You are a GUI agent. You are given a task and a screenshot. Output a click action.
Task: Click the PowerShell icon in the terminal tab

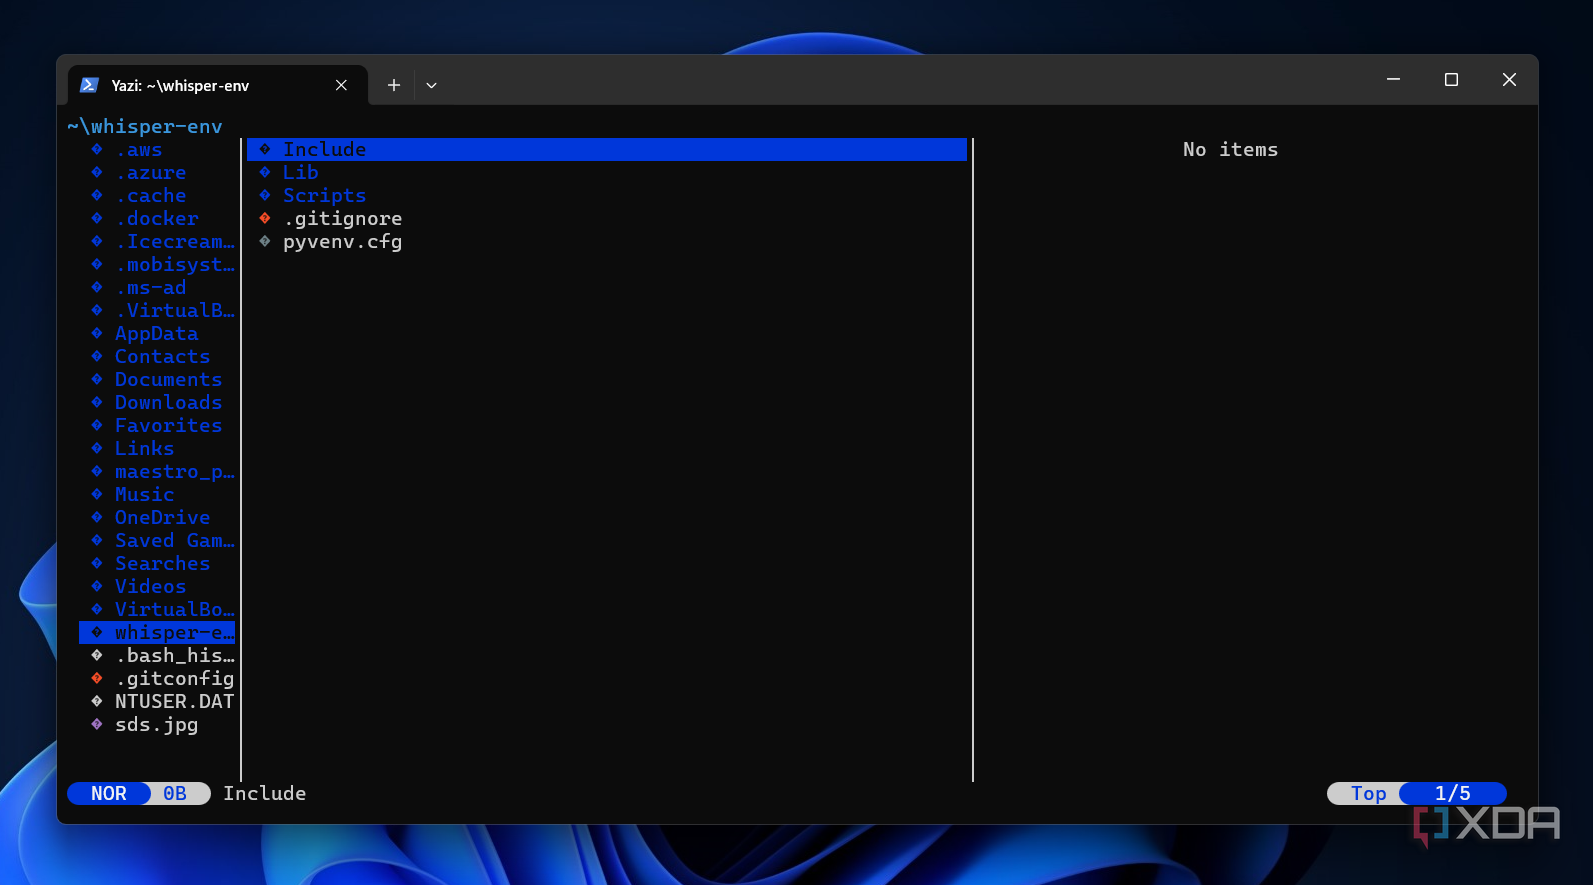click(89, 85)
